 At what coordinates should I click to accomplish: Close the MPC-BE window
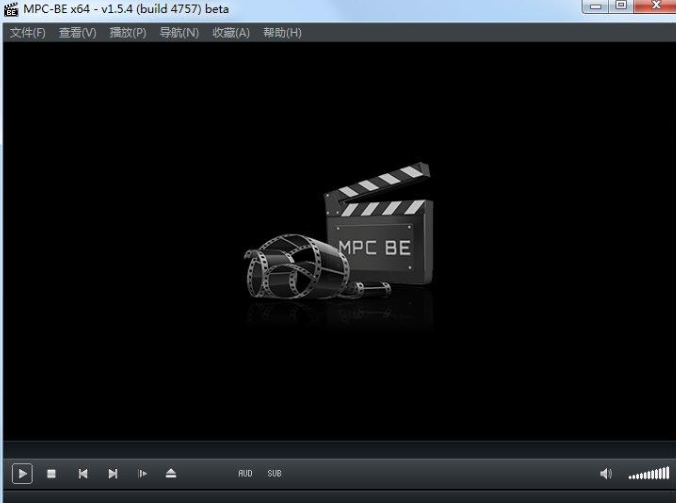655,6
